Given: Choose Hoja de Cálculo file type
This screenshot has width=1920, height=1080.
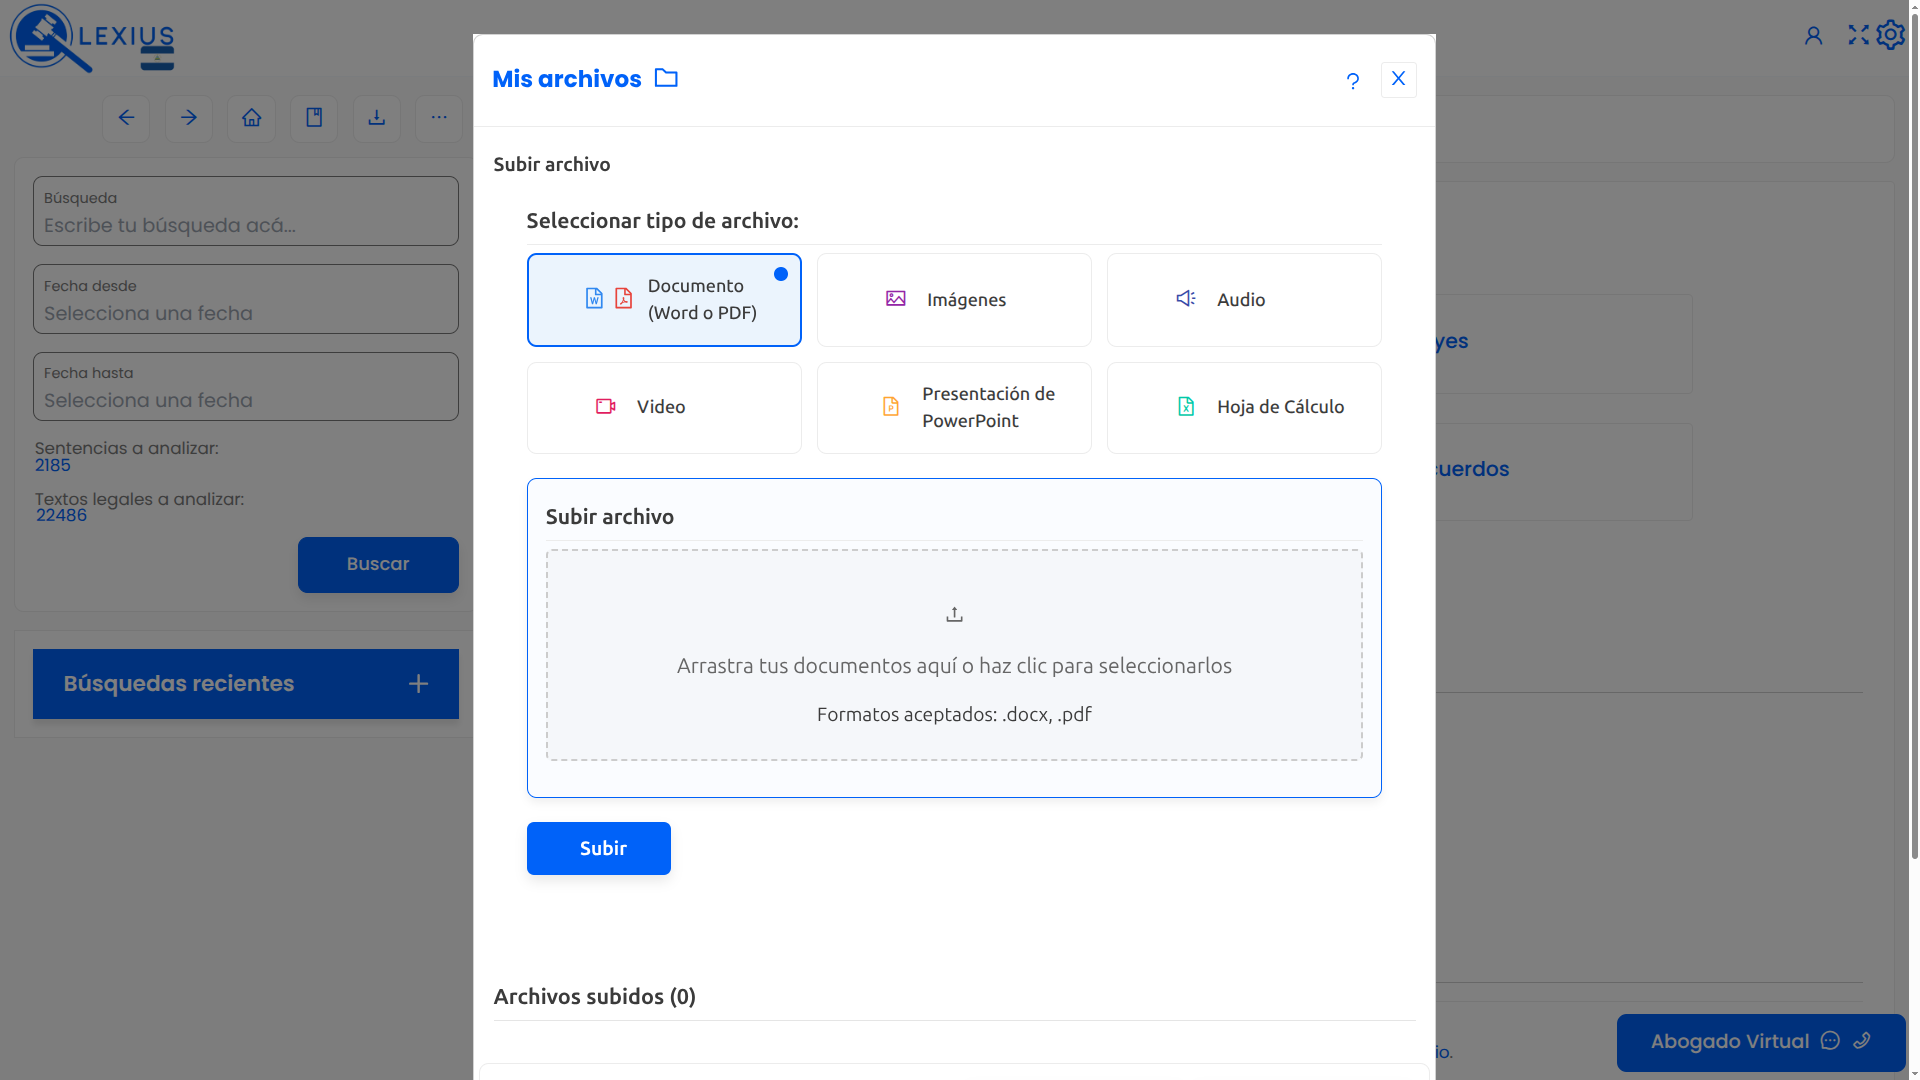Looking at the screenshot, I should click(x=1244, y=408).
